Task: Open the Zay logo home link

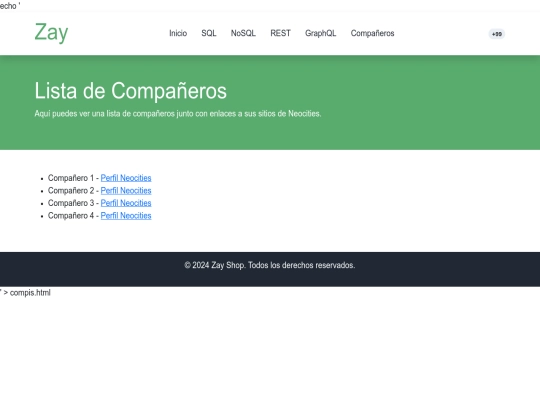Action: 51,33
